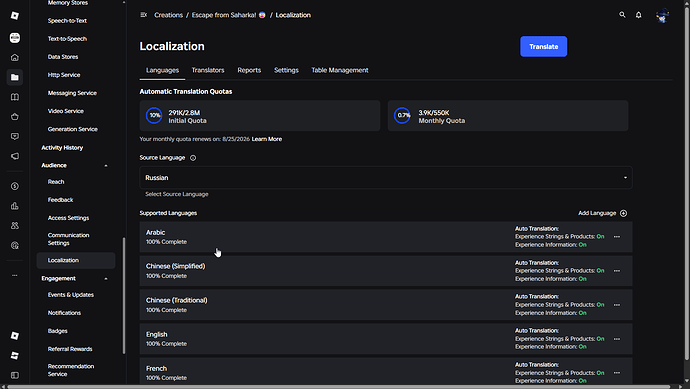Open the shopping basket icon in left rail
The image size is (690, 389).
pyautogui.click(x=15, y=117)
